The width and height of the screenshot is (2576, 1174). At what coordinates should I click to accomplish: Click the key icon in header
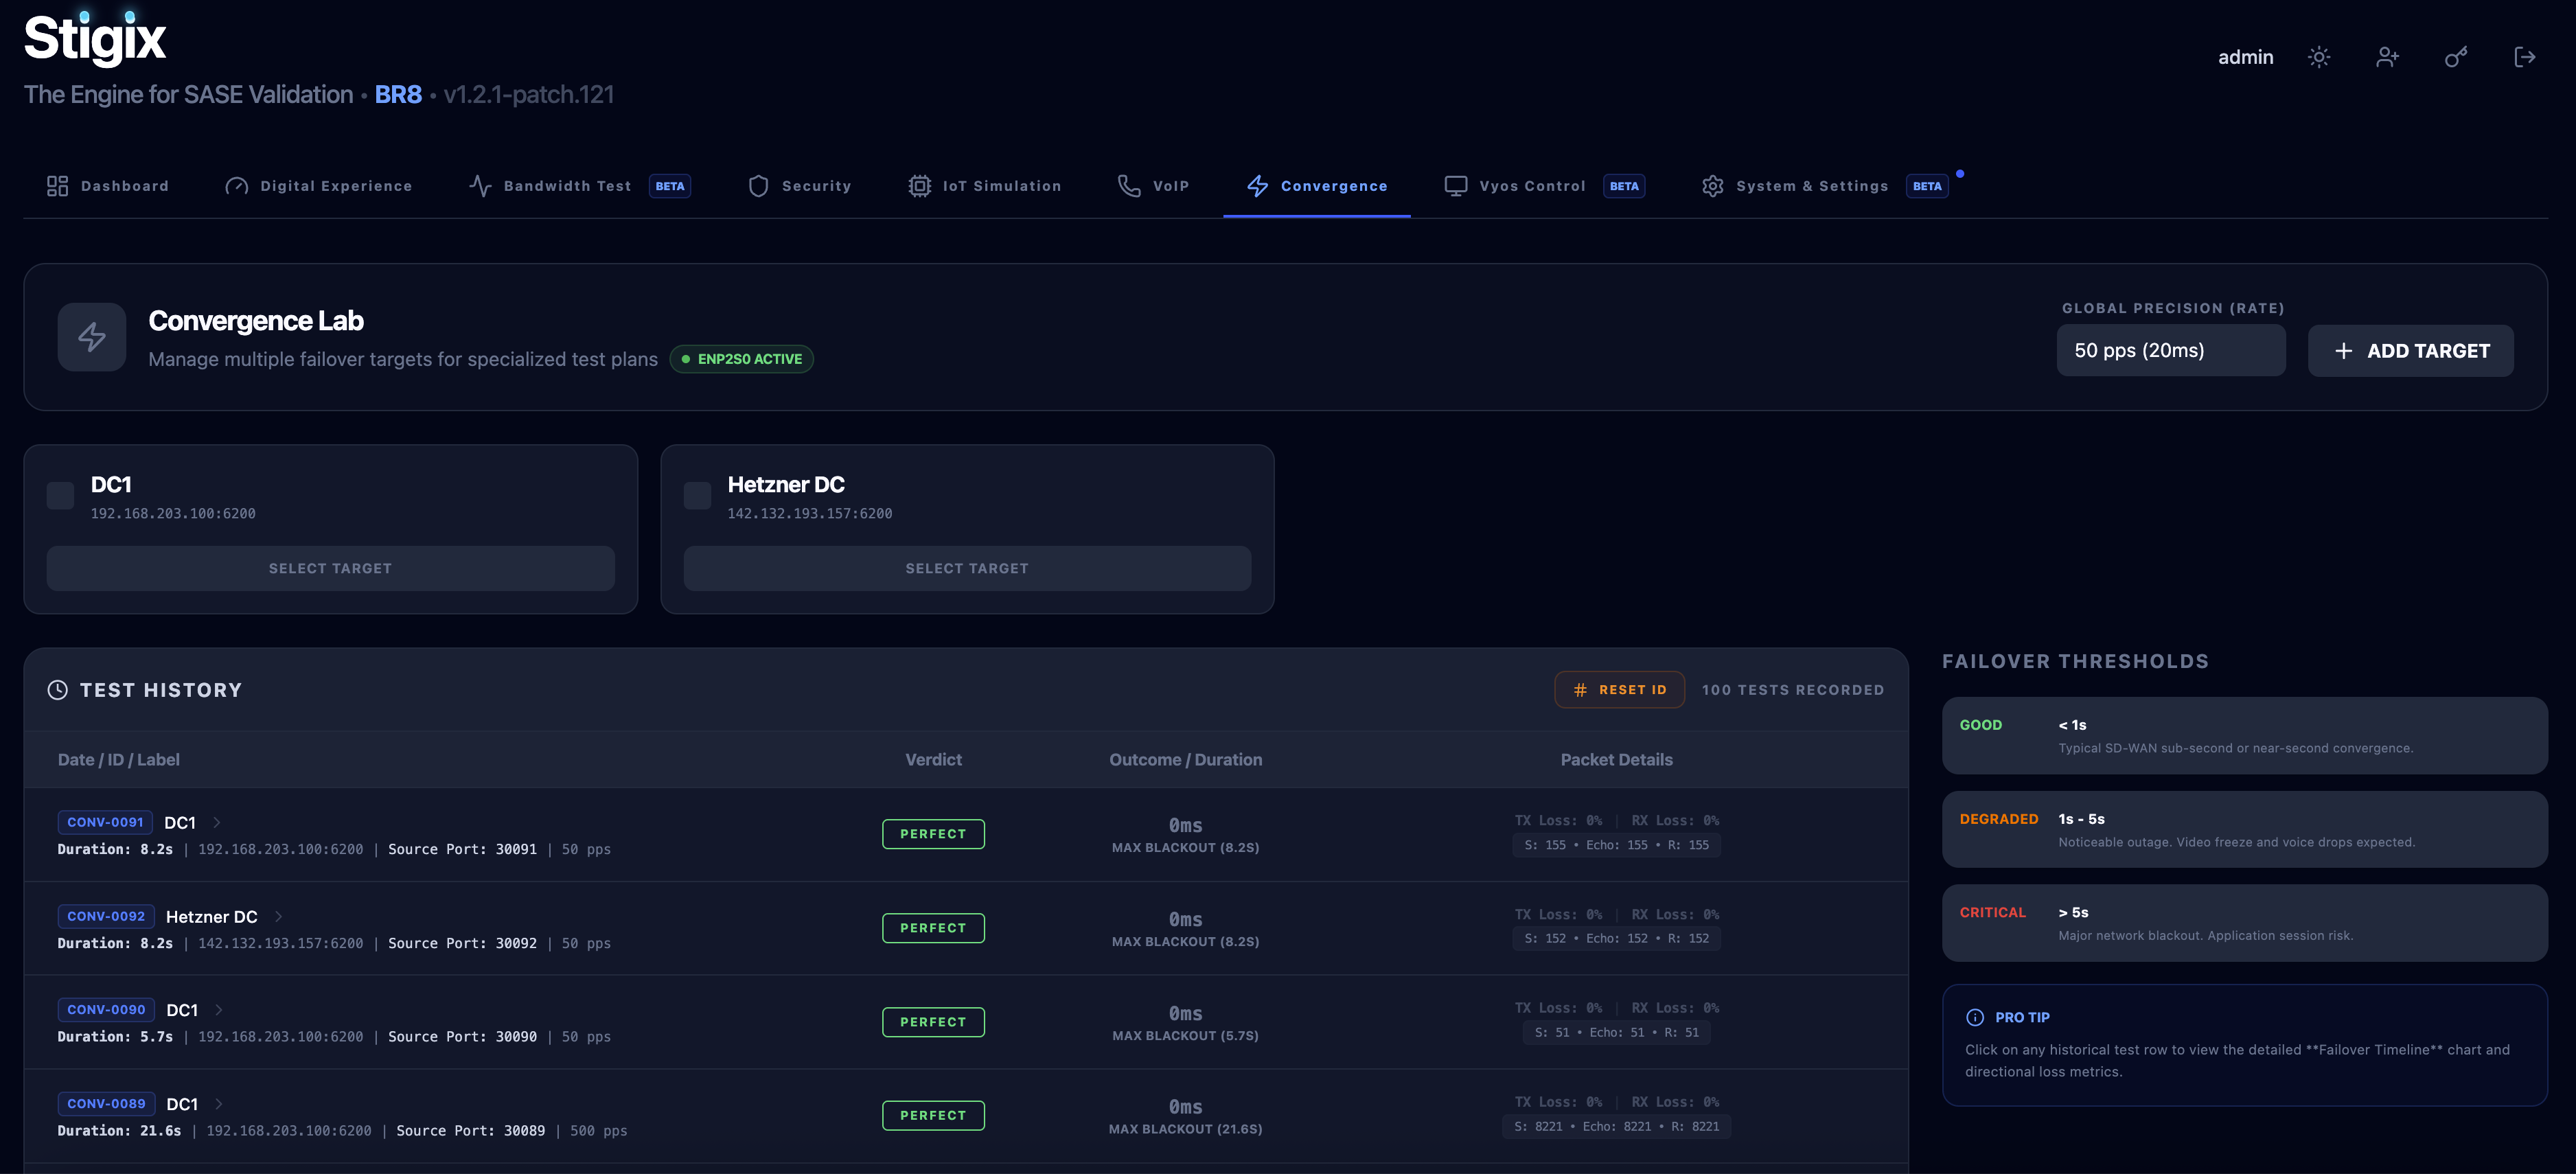[2456, 57]
